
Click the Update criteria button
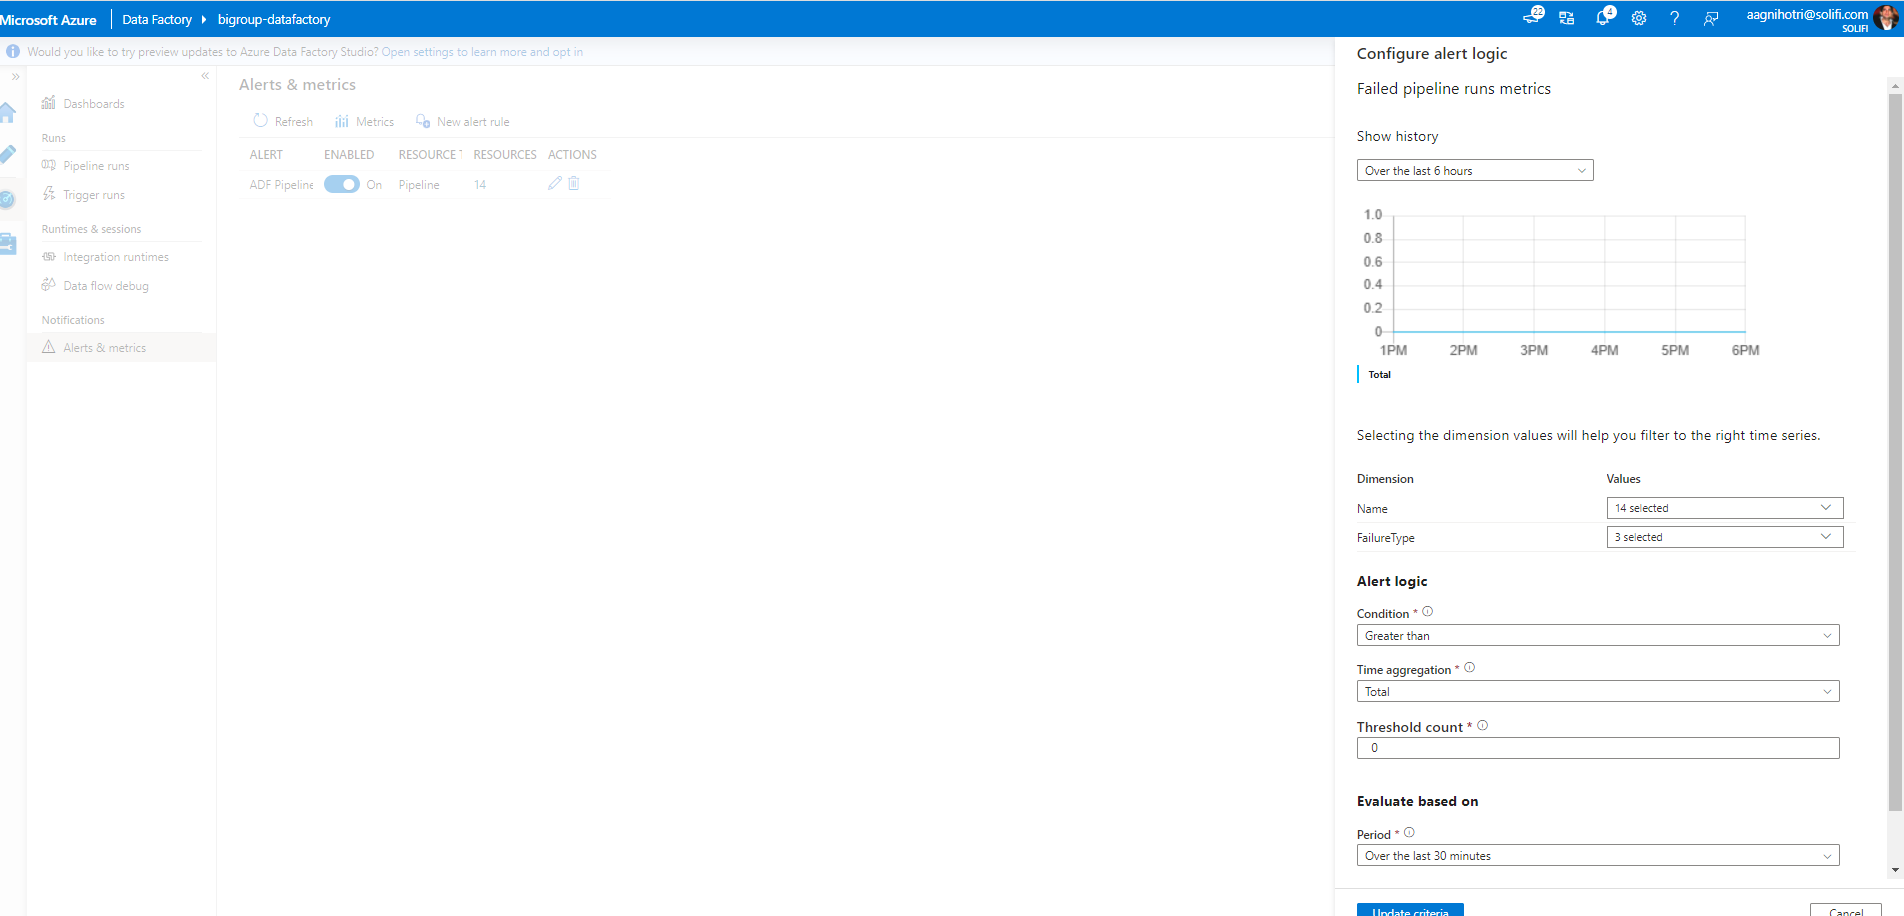1409,910
